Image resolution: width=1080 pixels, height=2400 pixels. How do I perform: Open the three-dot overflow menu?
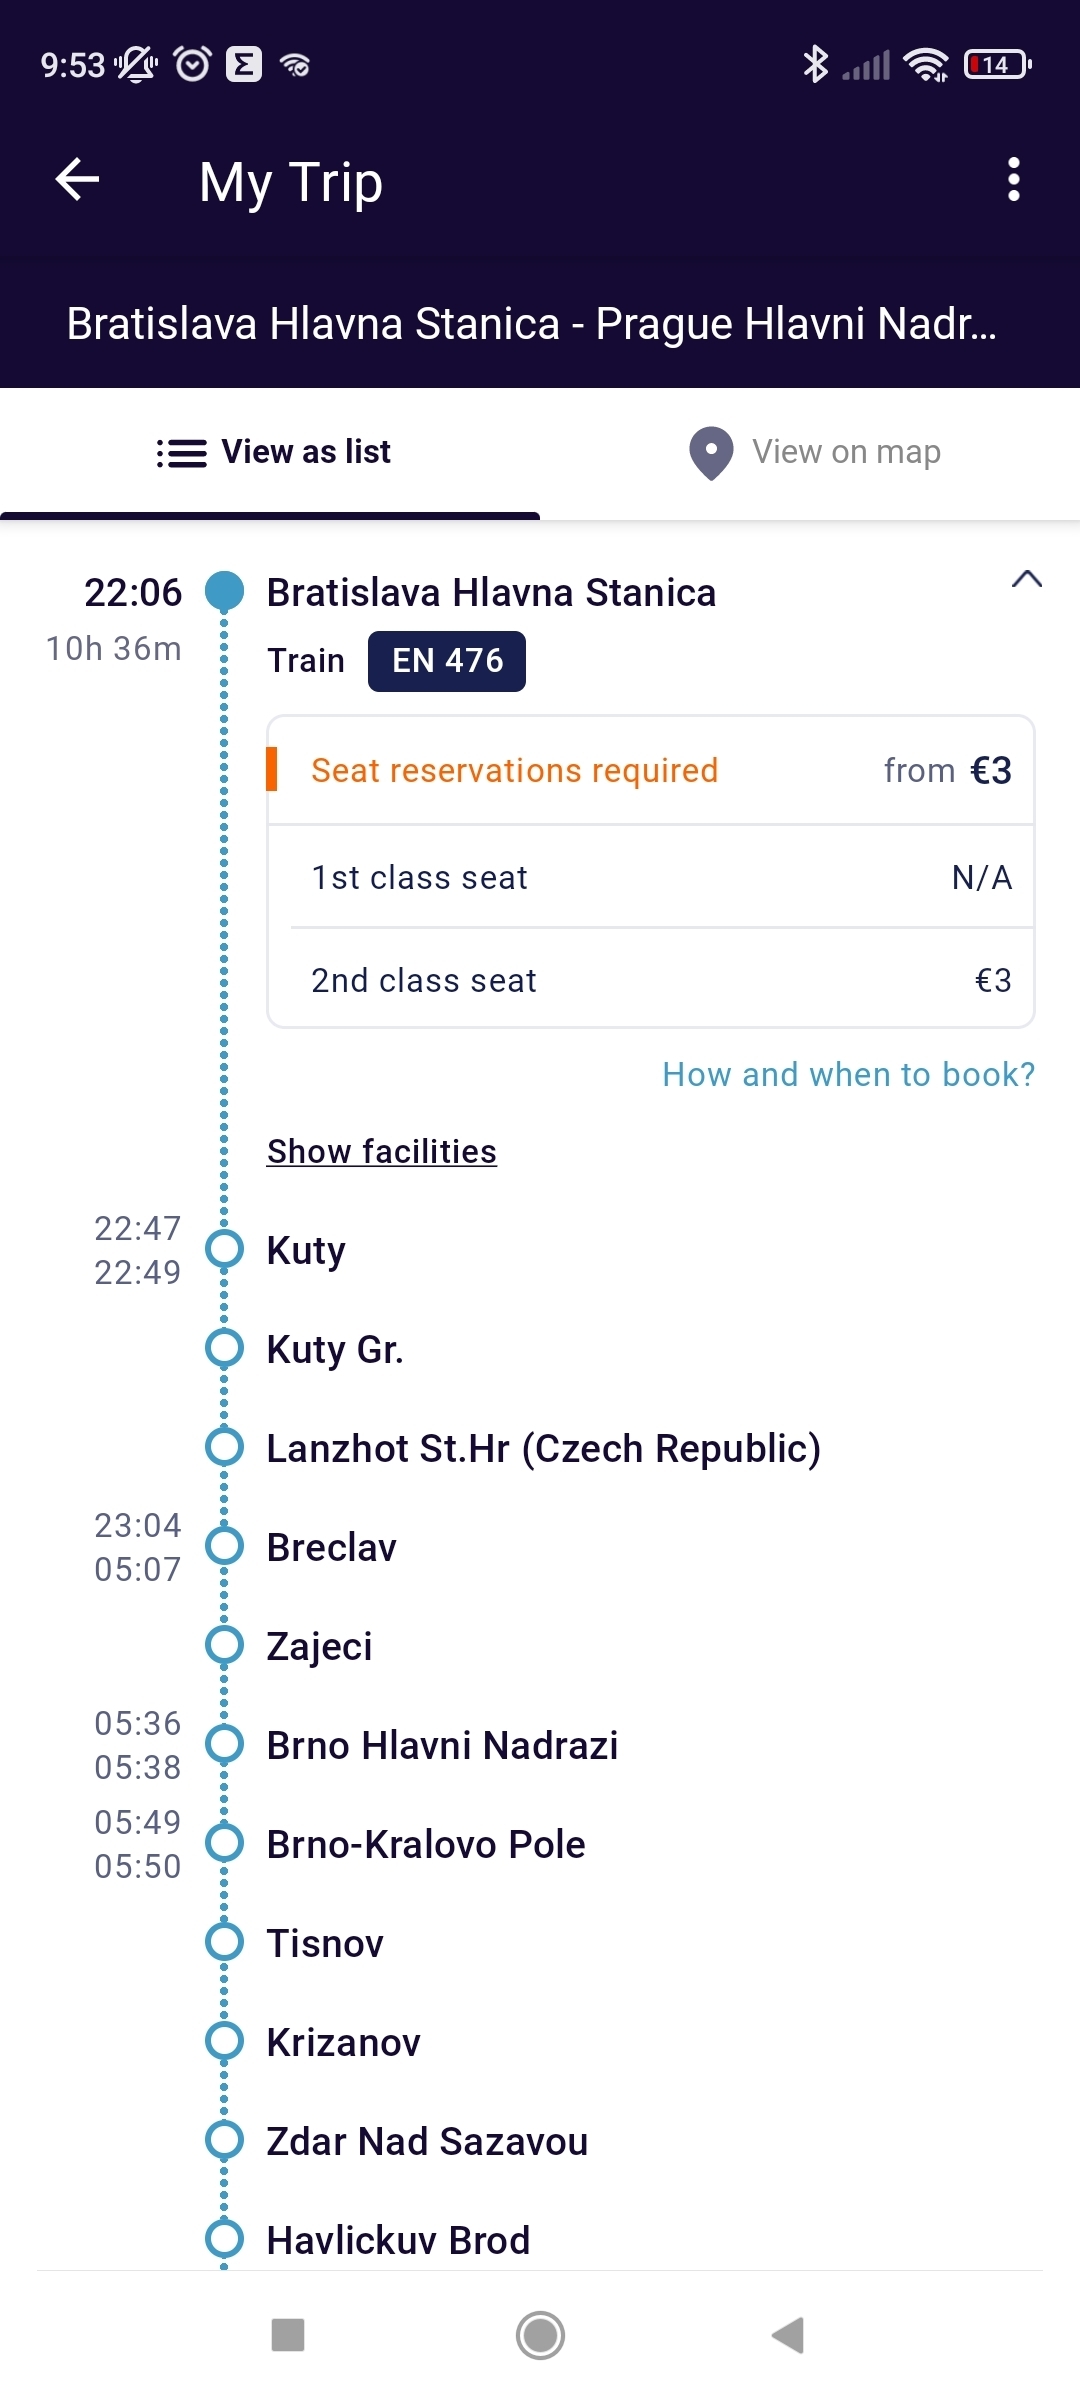[x=1014, y=180]
